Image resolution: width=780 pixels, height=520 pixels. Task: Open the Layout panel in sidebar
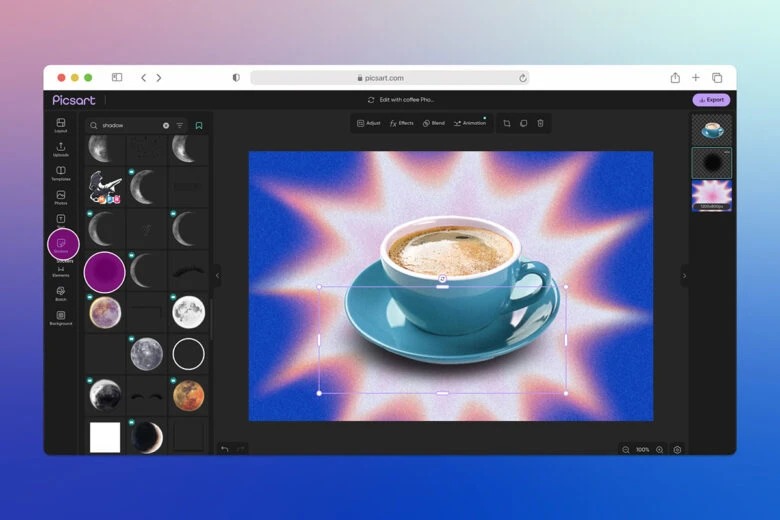pos(61,125)
